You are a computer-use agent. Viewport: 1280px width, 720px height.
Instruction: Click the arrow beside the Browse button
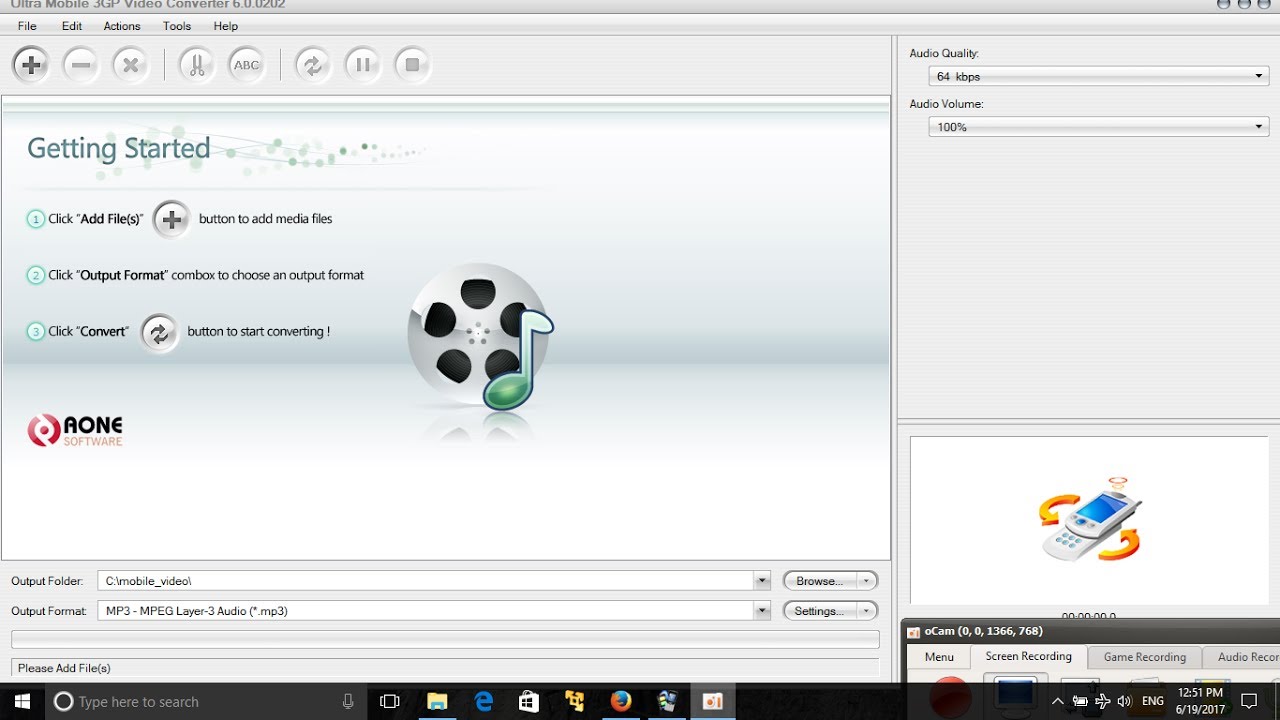[x=867, y=581]
